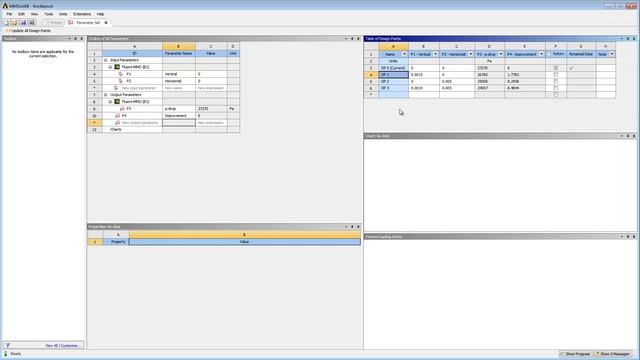640x360 pixels.
Task: Open the Edit menu
Action: (21, 14)
